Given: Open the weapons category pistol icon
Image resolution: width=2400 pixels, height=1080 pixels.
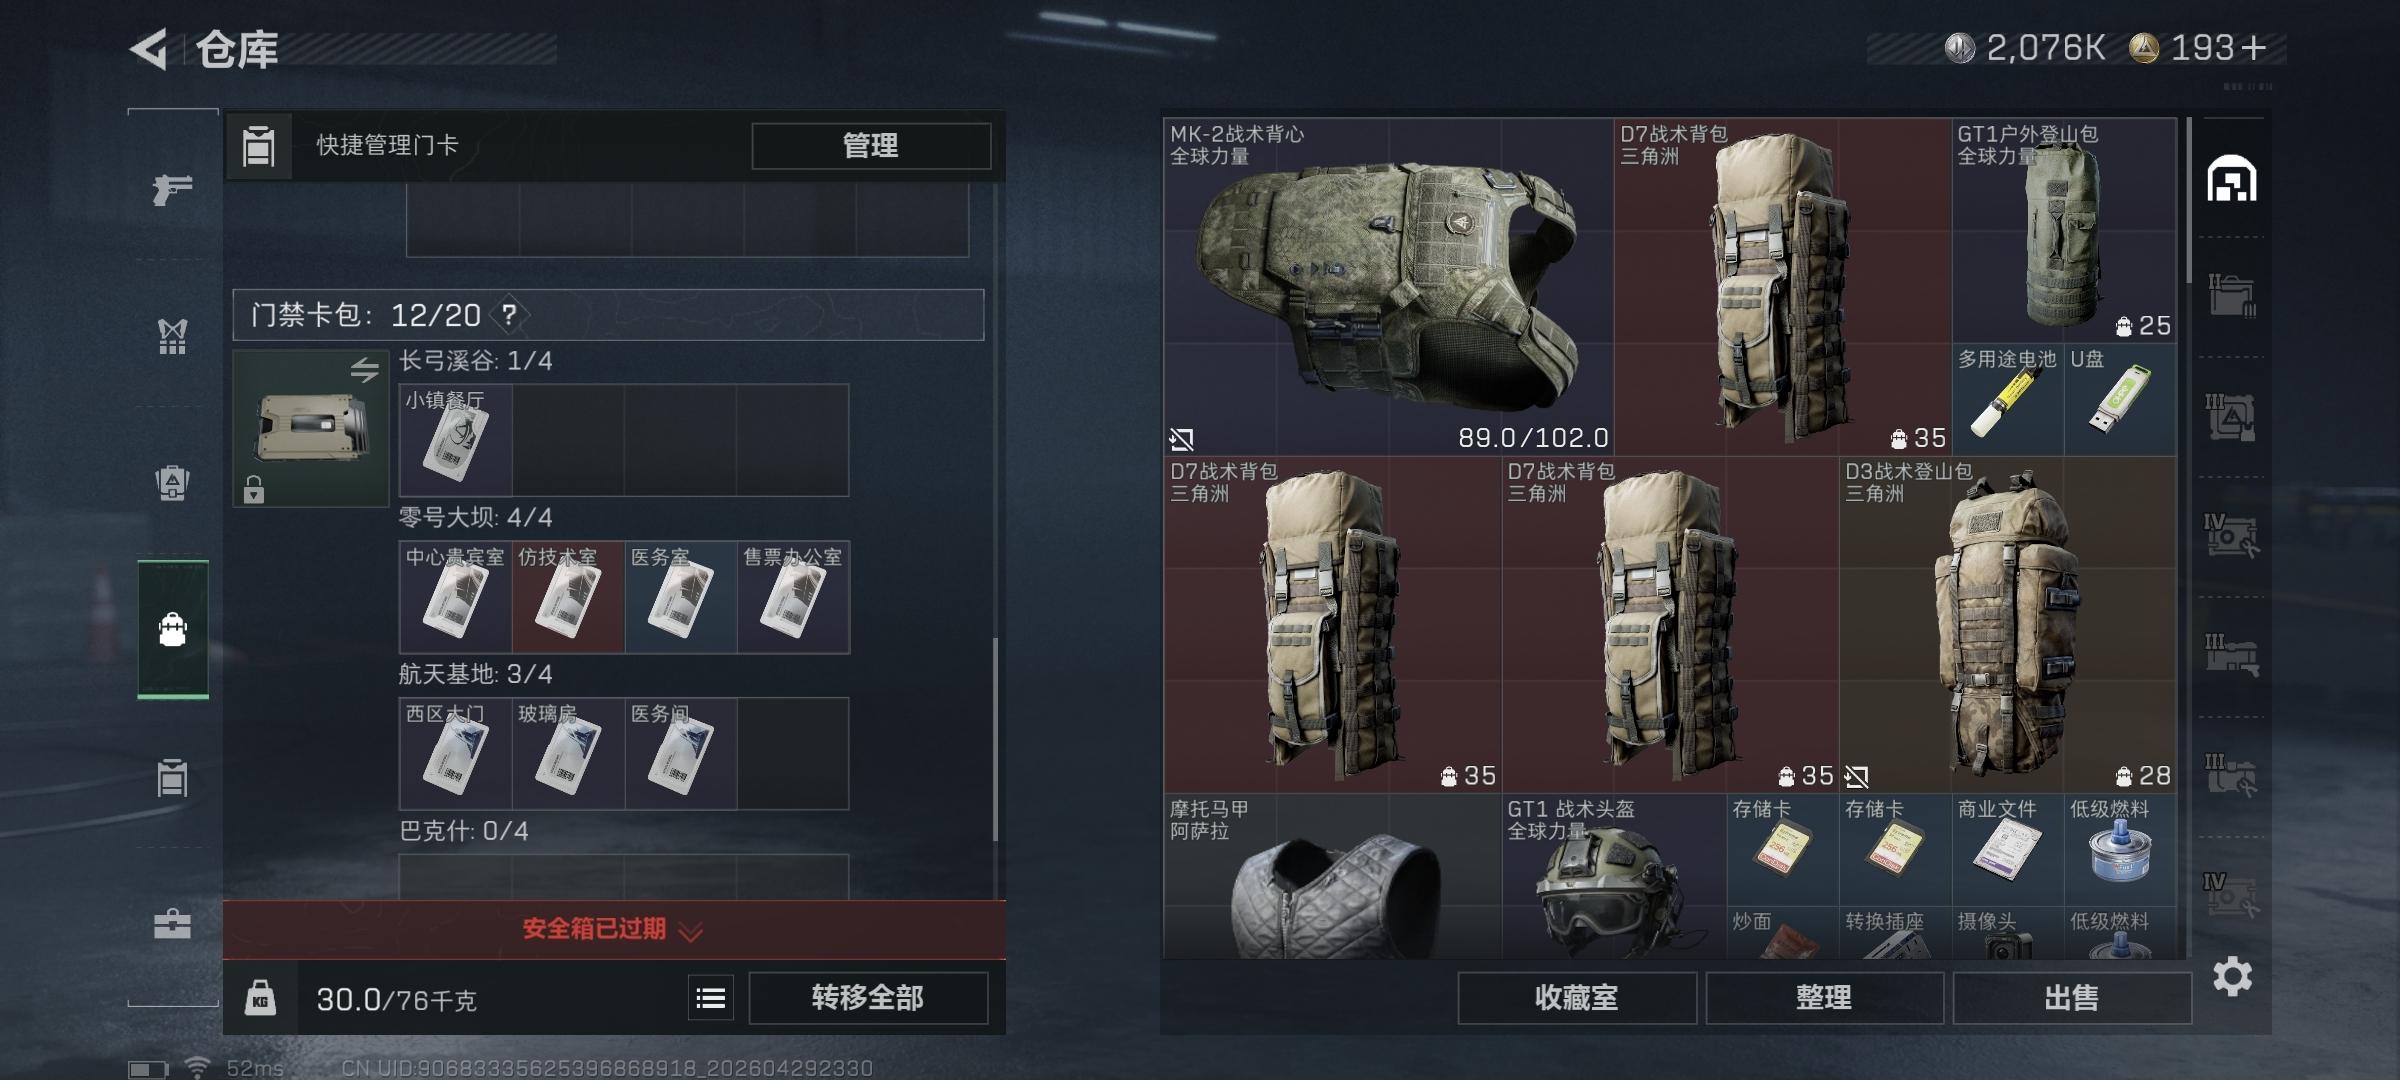Looking at the screenshot, I should (x=172, y=188).
